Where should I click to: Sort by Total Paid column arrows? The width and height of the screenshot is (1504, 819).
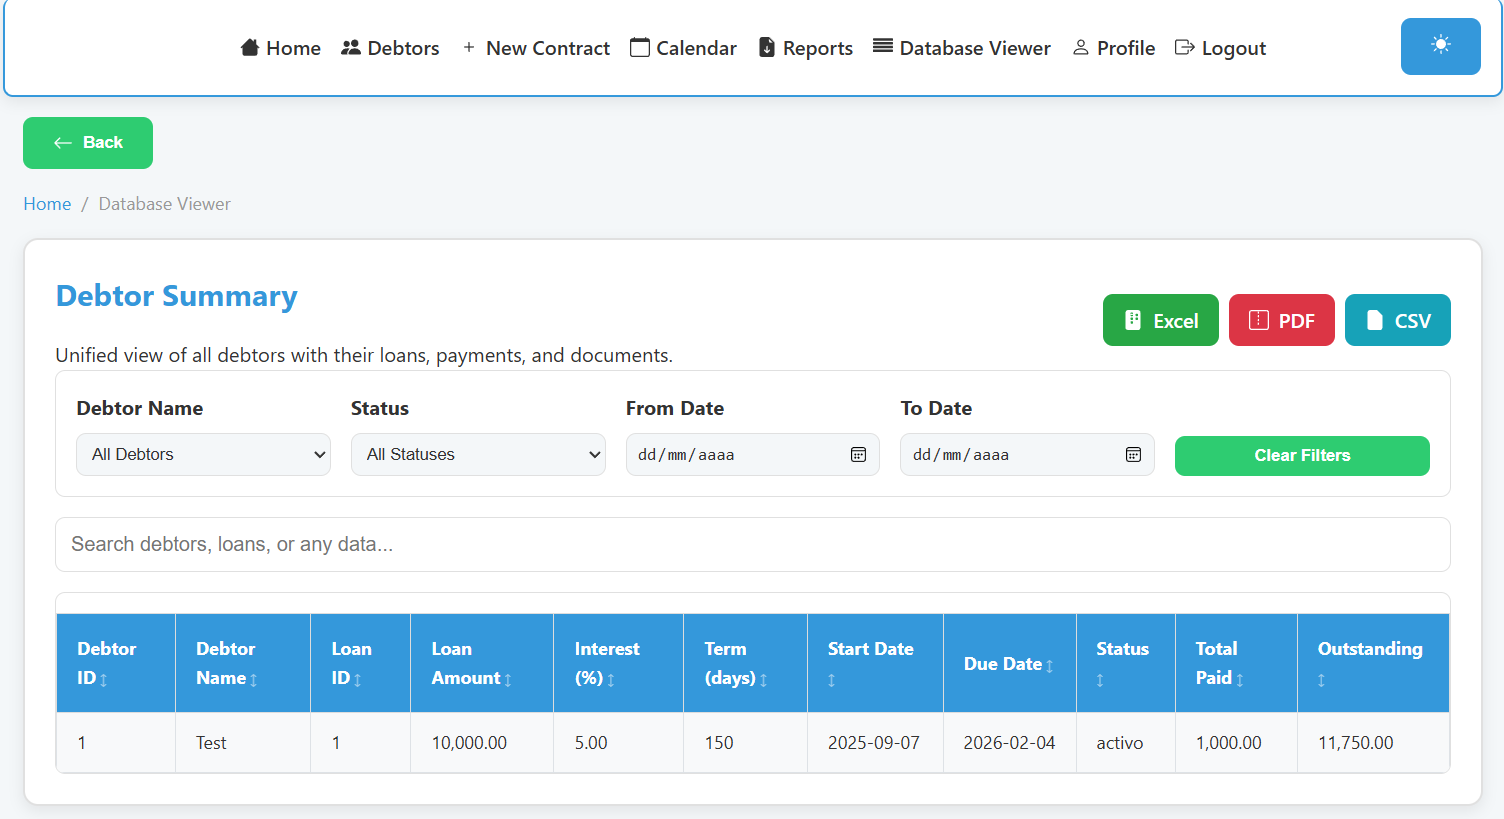(x=1240, y=680)
